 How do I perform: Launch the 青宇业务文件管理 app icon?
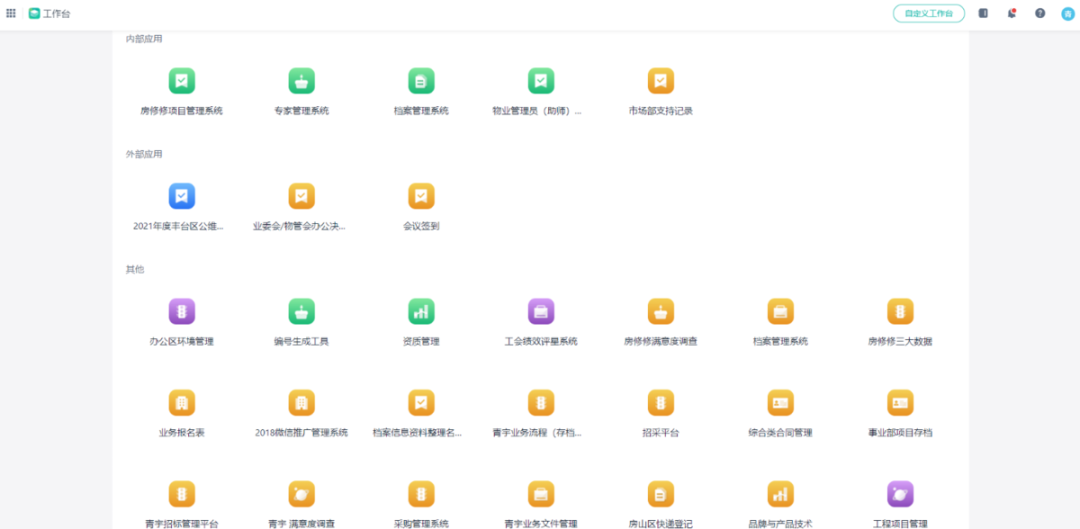pyautogui.click(x=541, y=493)
